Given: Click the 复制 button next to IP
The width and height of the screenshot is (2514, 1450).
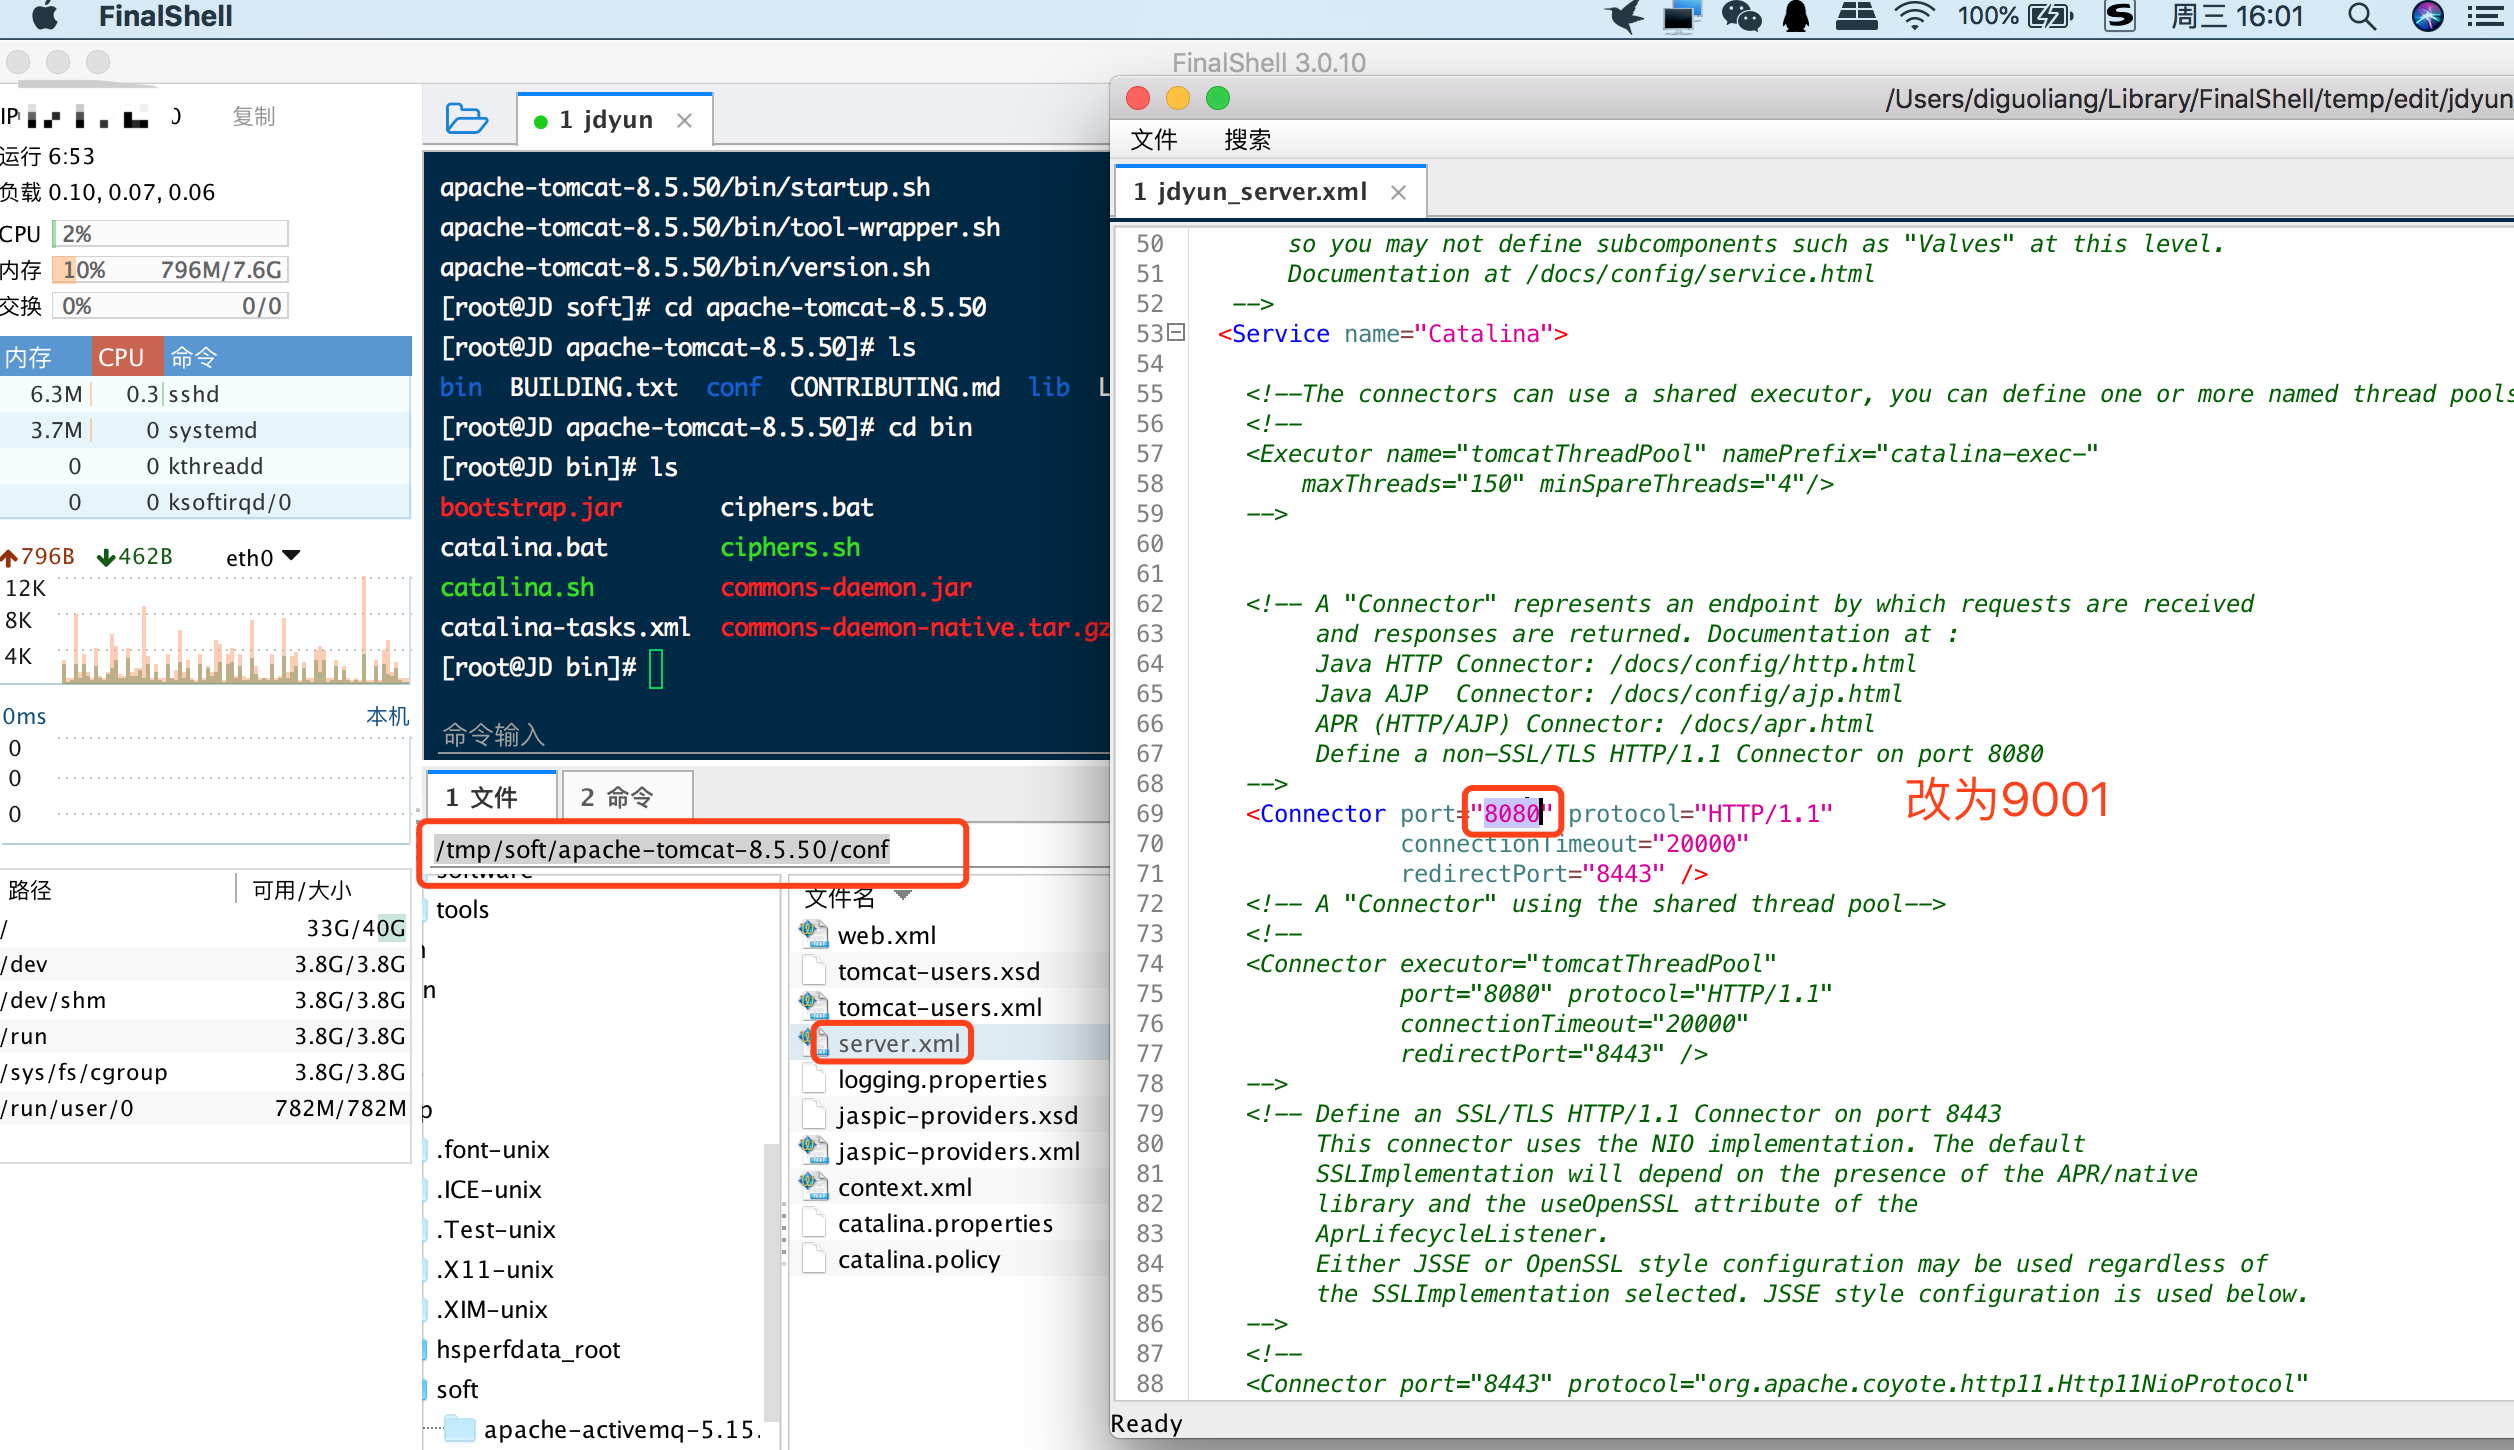Looking at the screenshot, I should pos(253,116).
